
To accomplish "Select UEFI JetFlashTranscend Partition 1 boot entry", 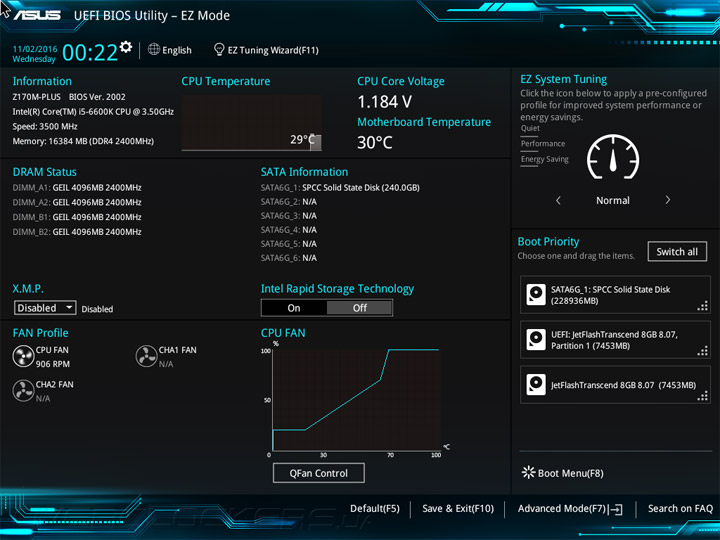I will pos(615,340).
